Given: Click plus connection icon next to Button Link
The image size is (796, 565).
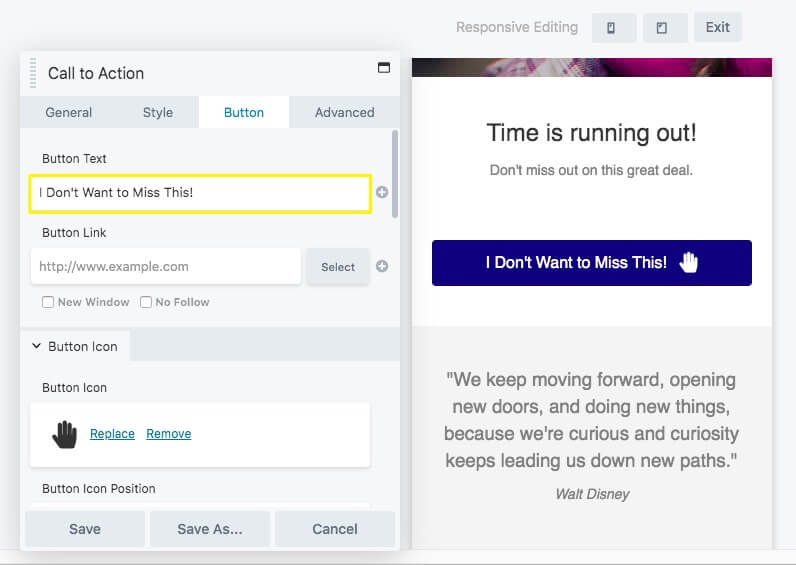Looking at the screenshot, I should pos(382,267).
